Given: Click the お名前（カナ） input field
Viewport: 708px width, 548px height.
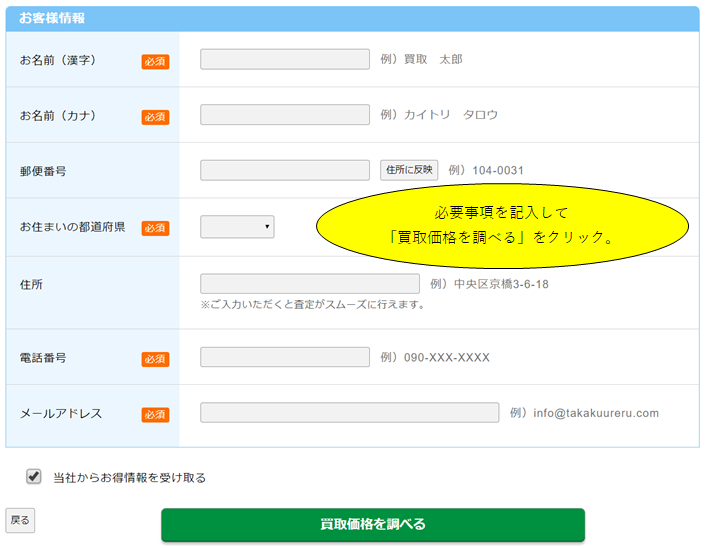Looking at the screenshot, I should tap(285, 115).
